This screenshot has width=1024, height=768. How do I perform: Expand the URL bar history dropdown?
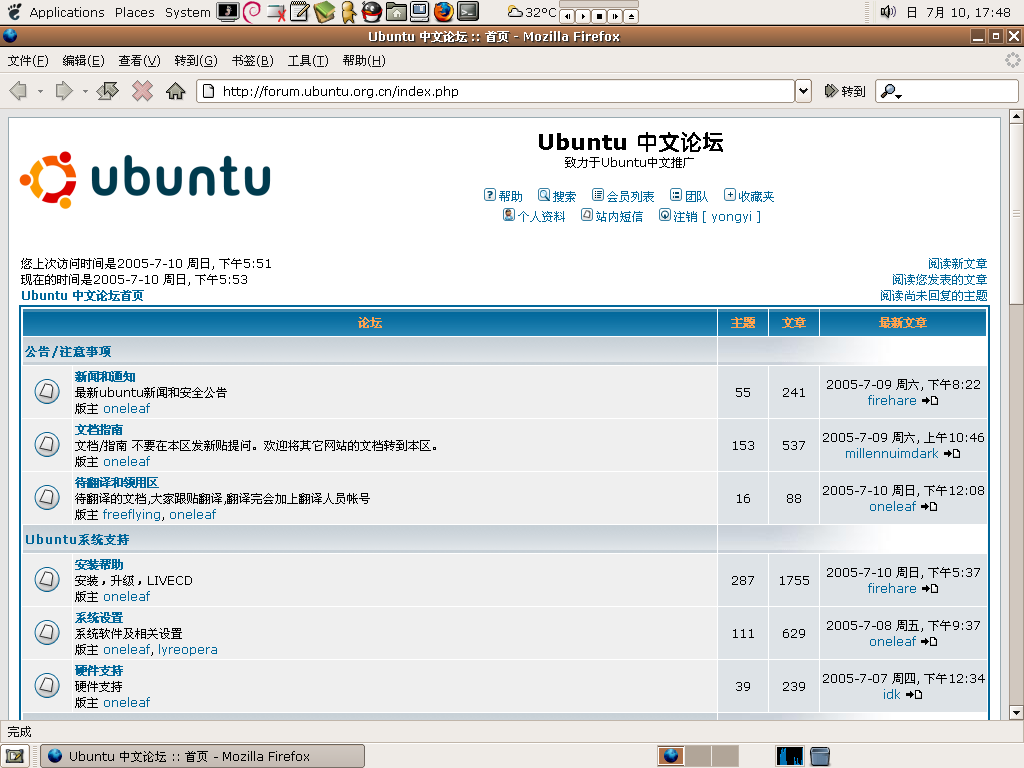(x=804, y=91)
